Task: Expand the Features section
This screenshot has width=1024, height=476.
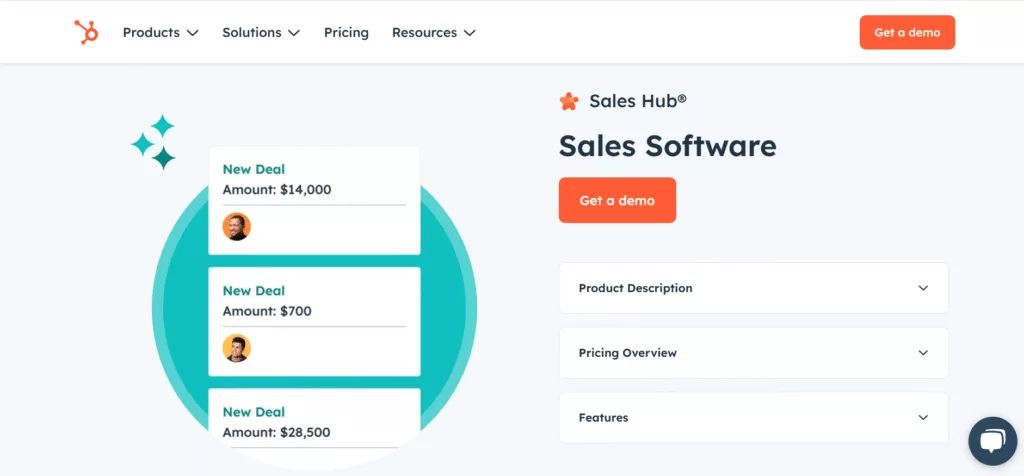Action: point(754,417)
